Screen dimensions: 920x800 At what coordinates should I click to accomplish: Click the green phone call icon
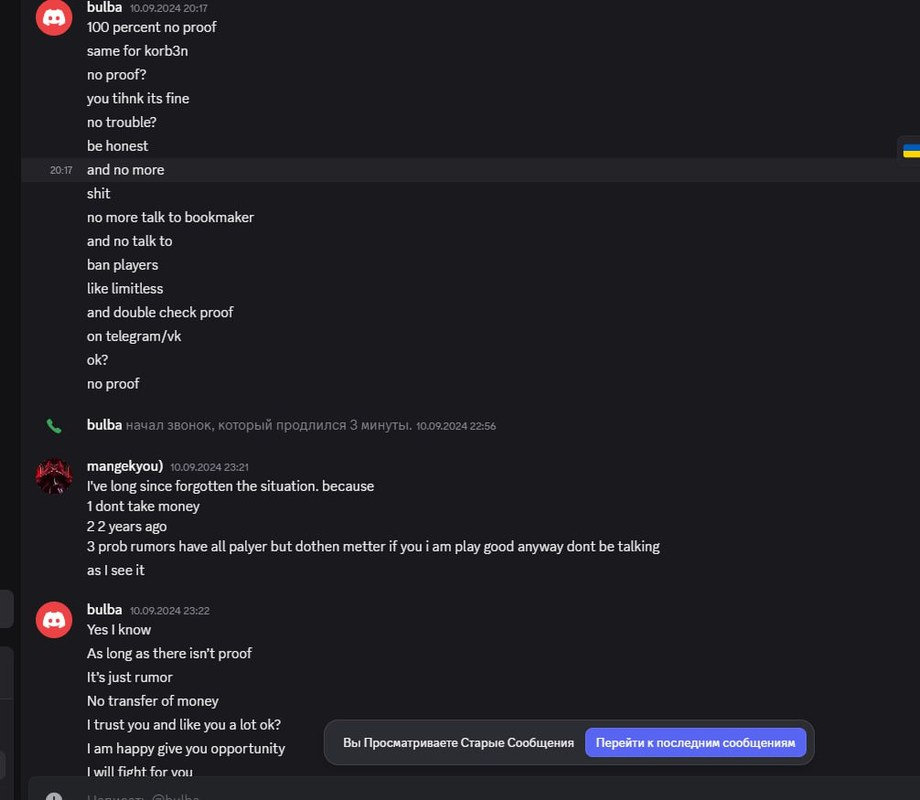click(54, 426)
